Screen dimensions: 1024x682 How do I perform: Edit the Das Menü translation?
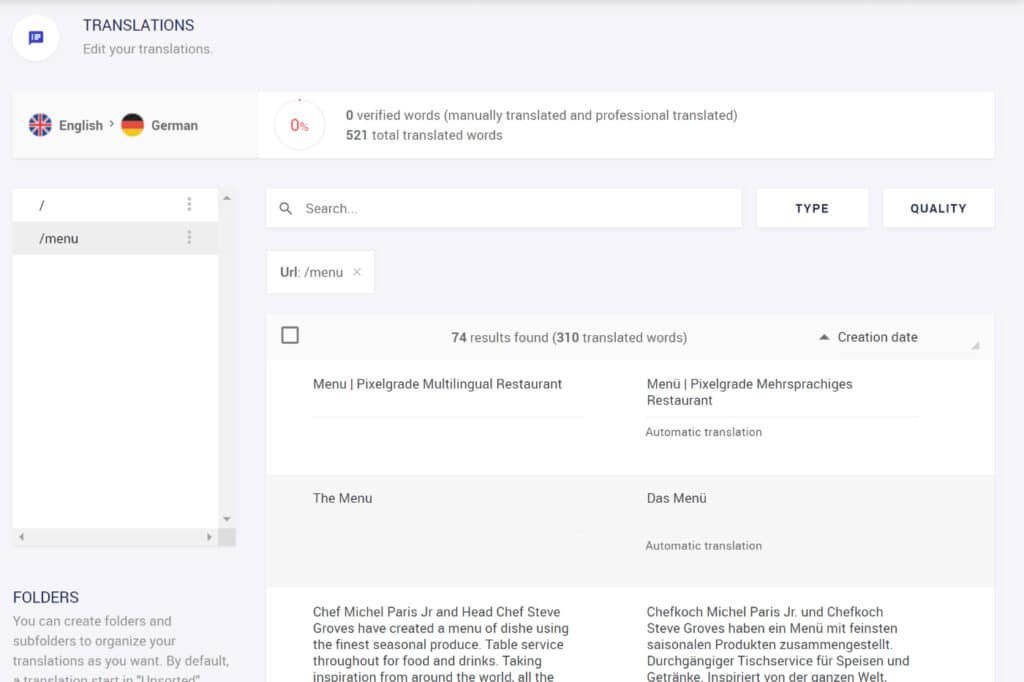[x=677, y=498]
